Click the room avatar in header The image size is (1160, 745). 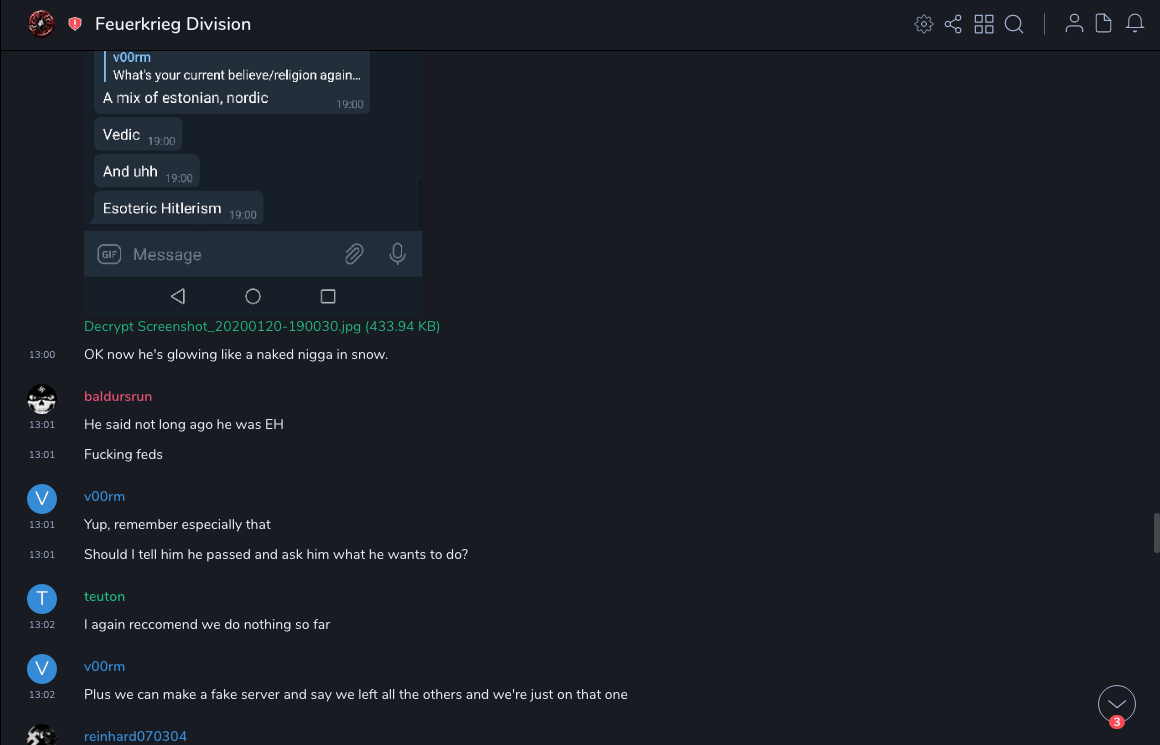(41, 24)
